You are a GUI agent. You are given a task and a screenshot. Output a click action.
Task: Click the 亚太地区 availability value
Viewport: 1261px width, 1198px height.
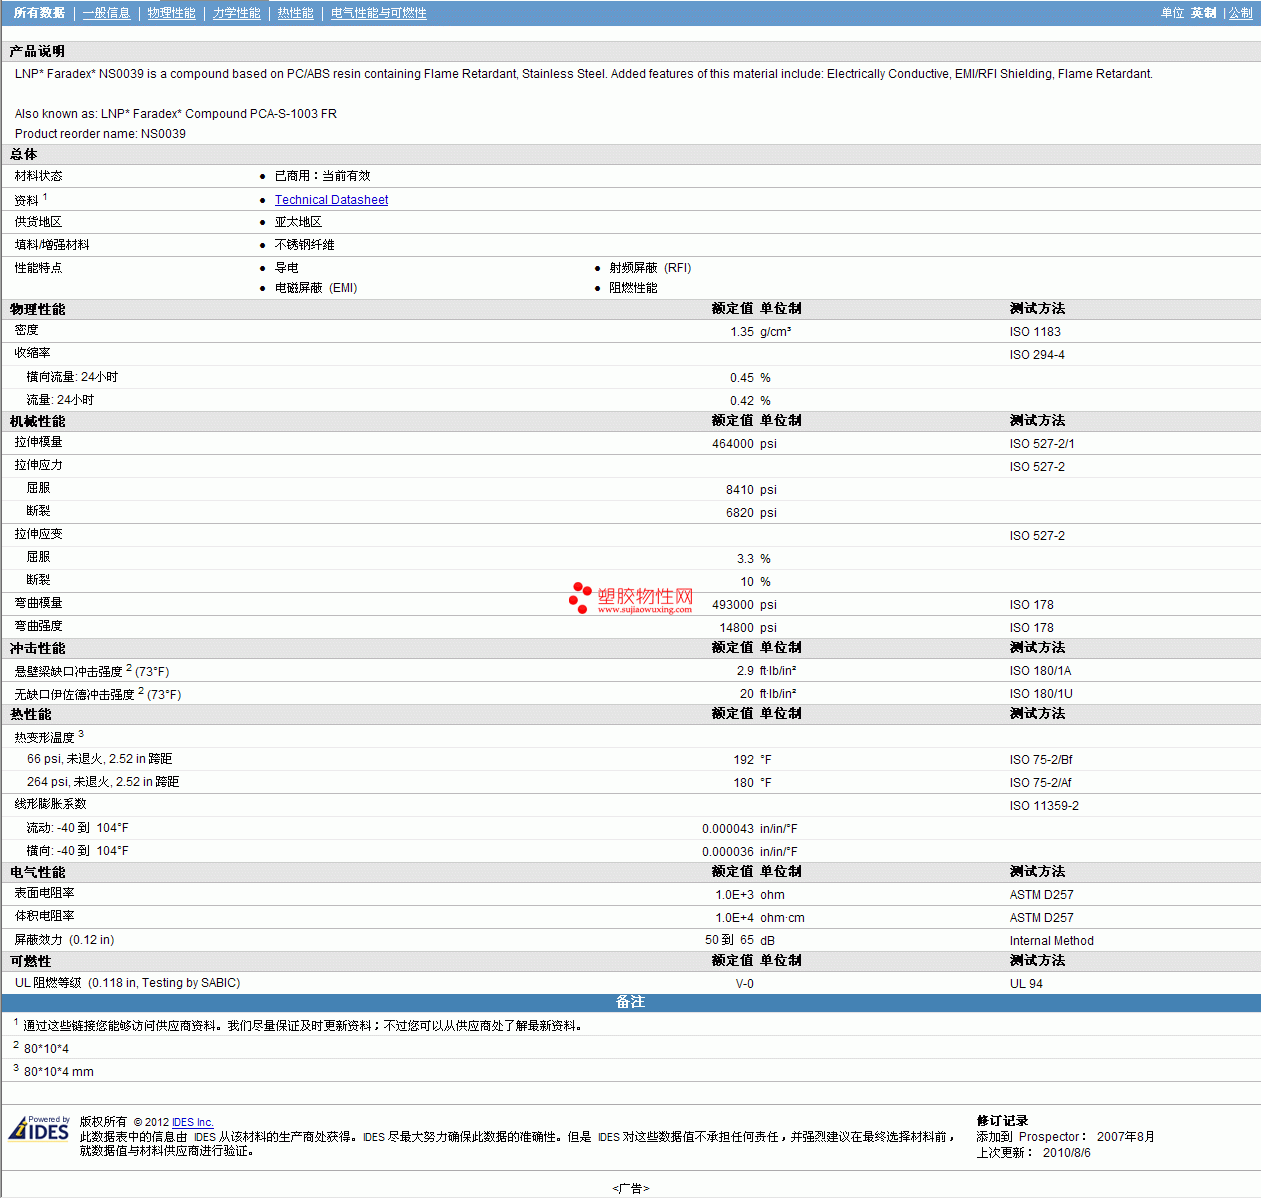[298, 222]
